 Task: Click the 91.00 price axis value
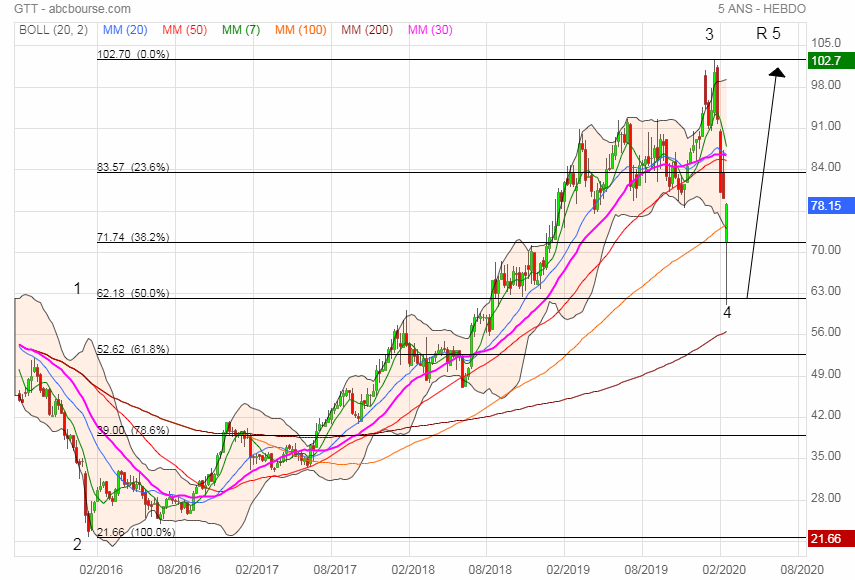click(x=826, y=126)
